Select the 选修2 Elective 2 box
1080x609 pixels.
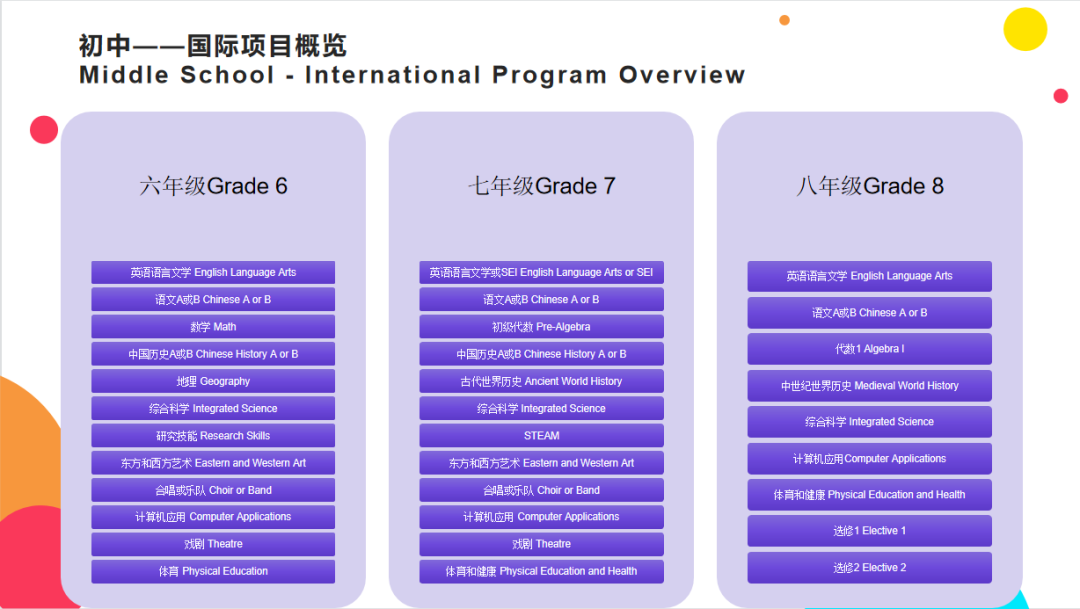870,568
